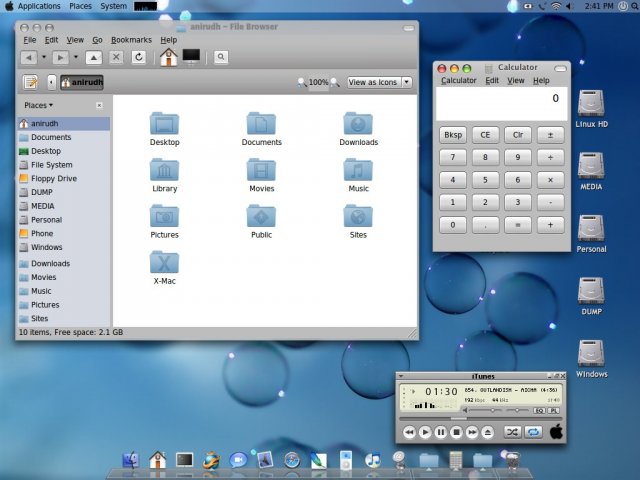The height and width of the screenshot is (480, 640).
Task: Adjust iTunes volume slider
Action: coord(486,410)
